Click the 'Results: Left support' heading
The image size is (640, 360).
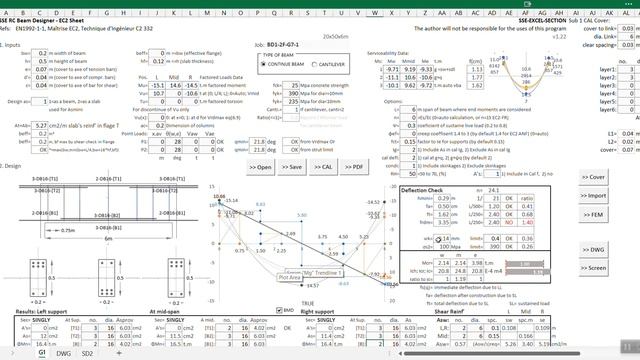pos(41,311)
